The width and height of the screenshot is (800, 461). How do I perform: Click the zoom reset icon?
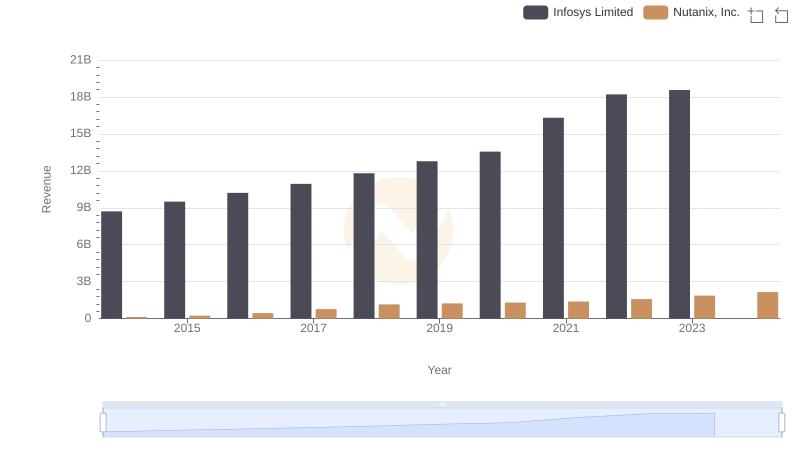(x=781, y=15)
